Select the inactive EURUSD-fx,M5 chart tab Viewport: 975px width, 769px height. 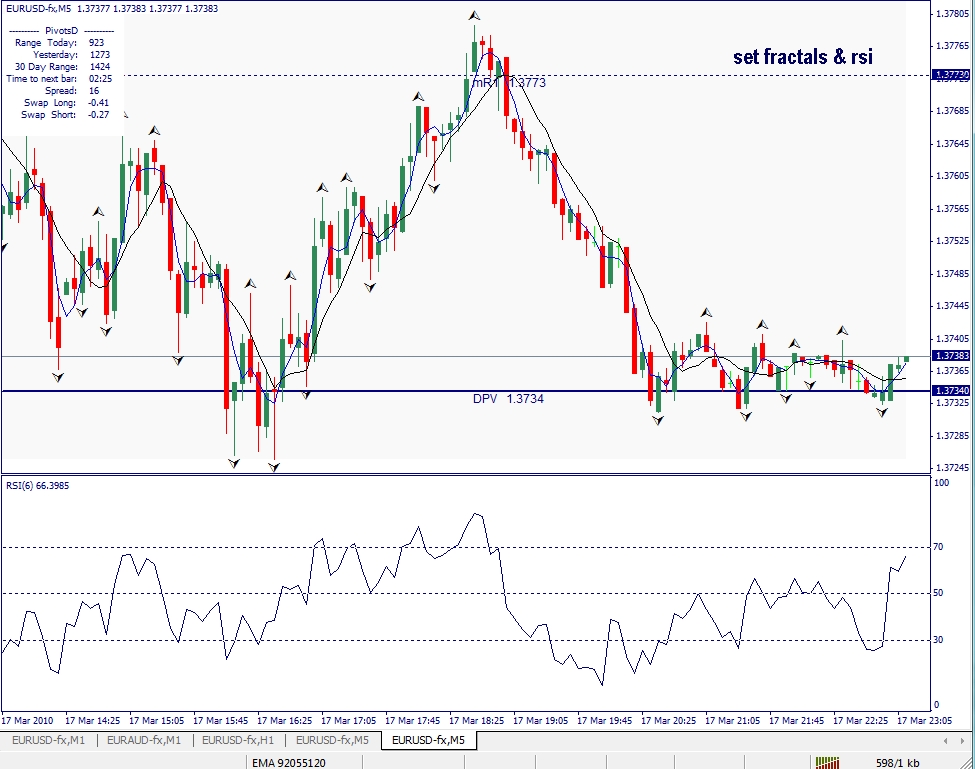tap(332, 740)
